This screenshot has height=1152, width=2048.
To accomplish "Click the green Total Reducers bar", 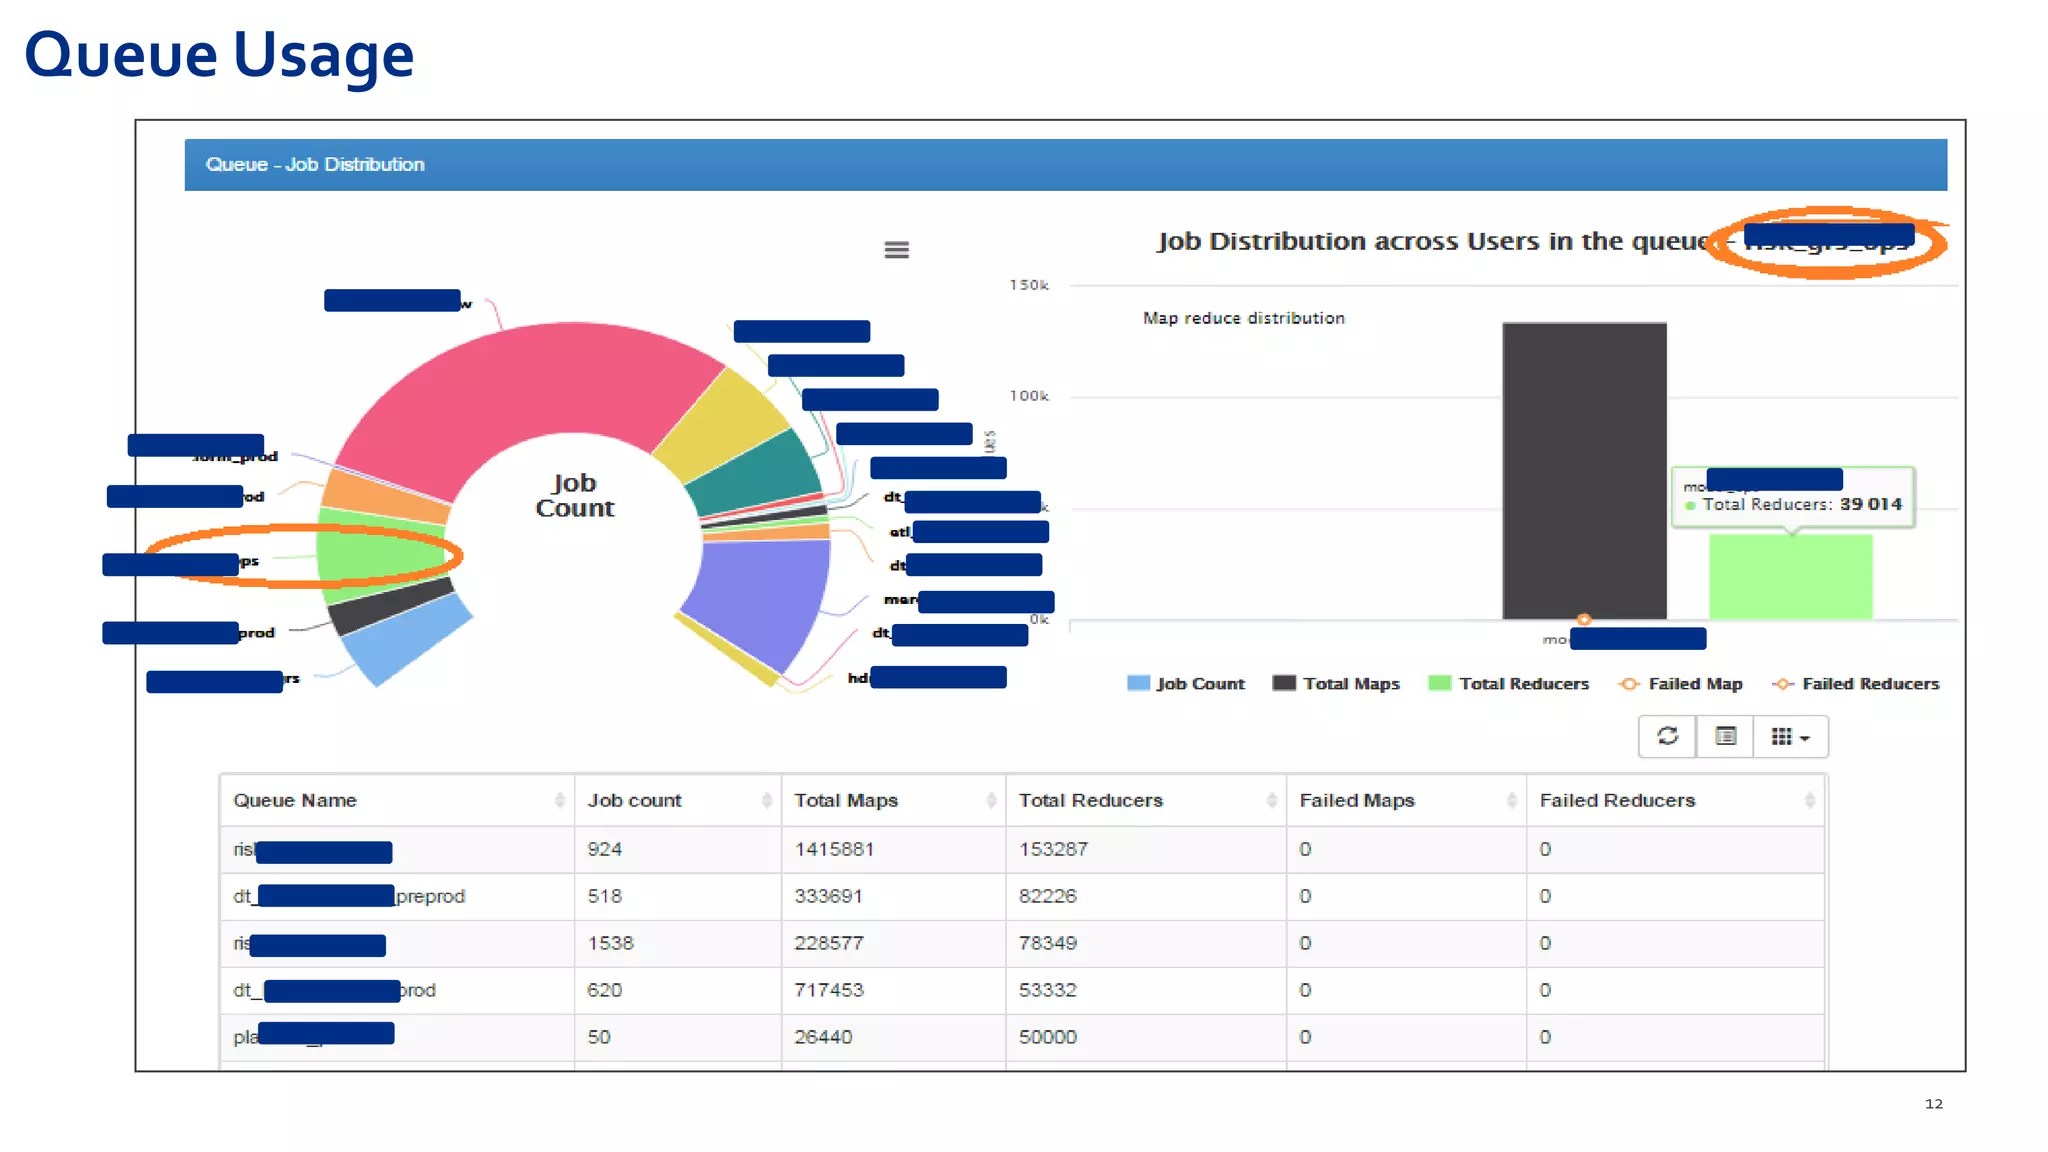I will pos(1790,577).
